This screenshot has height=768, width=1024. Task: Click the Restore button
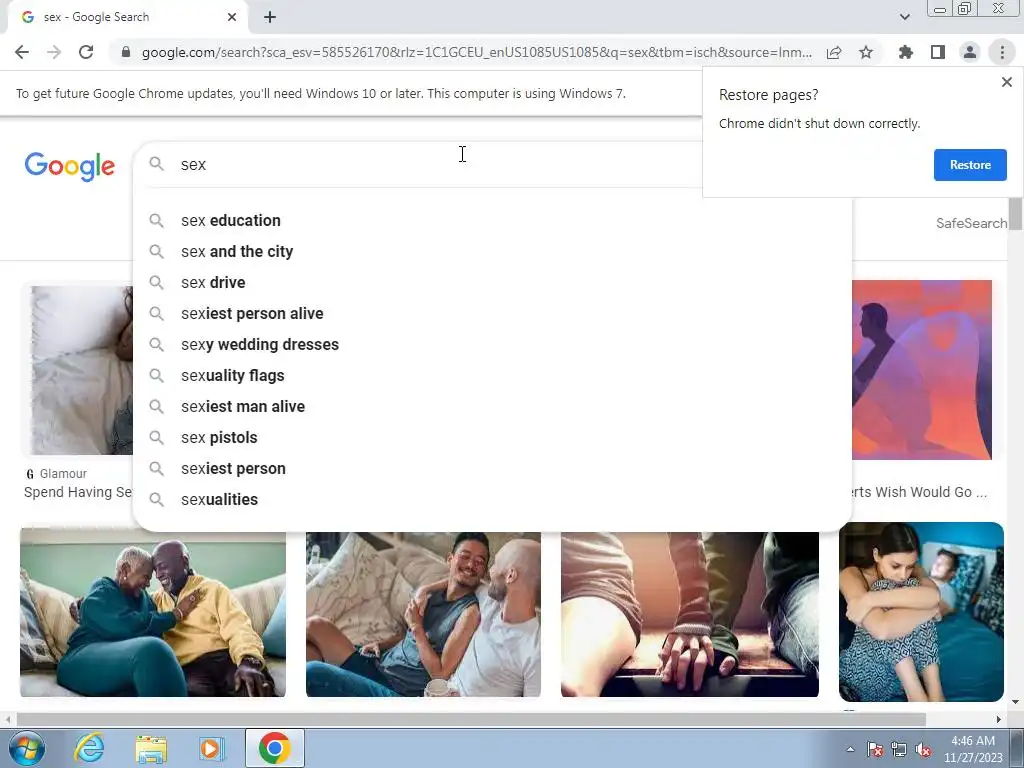tap(970, 165)
